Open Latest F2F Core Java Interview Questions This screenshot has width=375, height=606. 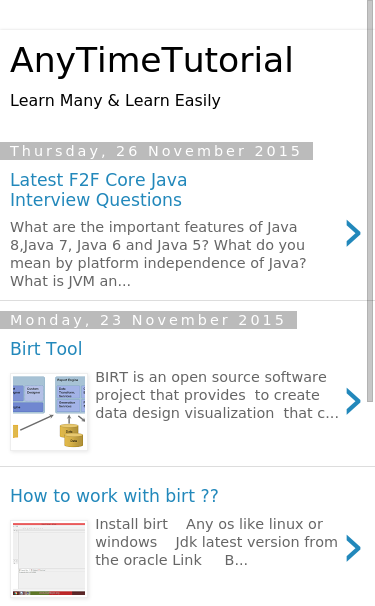point(99,190)
